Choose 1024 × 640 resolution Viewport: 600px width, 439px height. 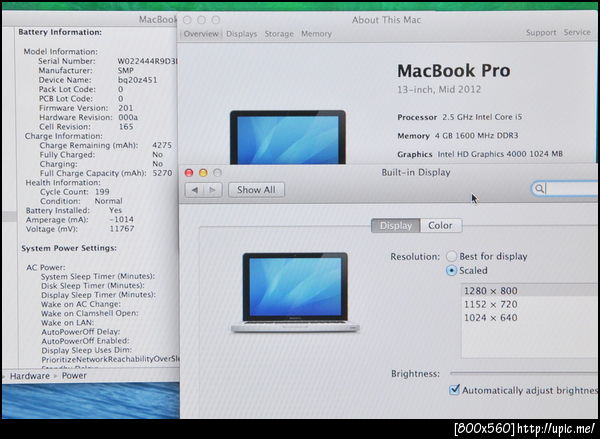point(530,318)
